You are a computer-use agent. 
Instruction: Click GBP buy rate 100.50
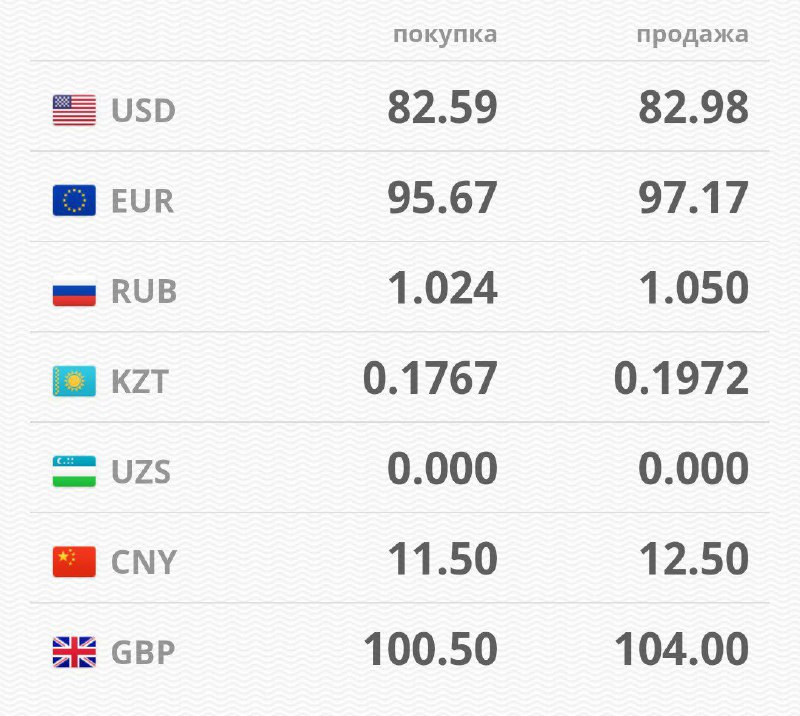430,650
